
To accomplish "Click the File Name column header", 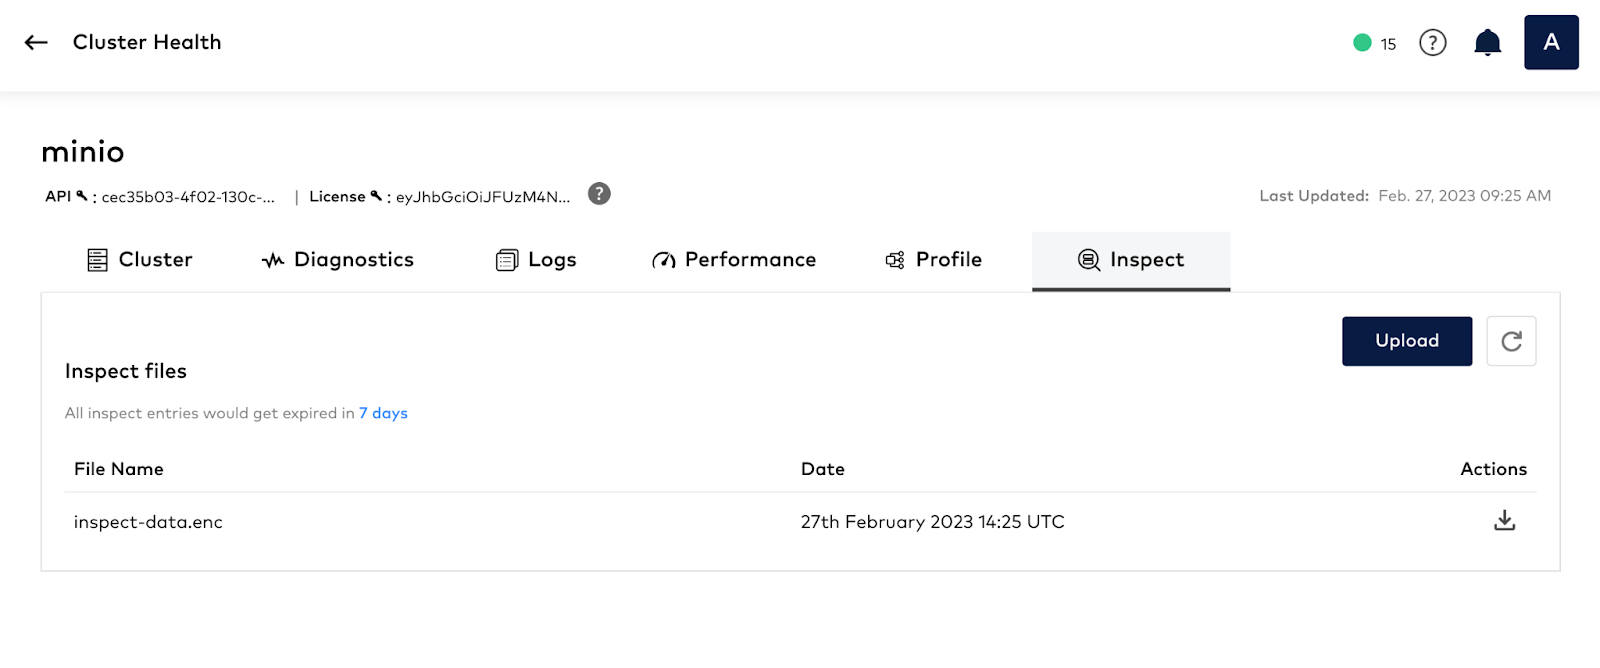I will tap(119, 469).
